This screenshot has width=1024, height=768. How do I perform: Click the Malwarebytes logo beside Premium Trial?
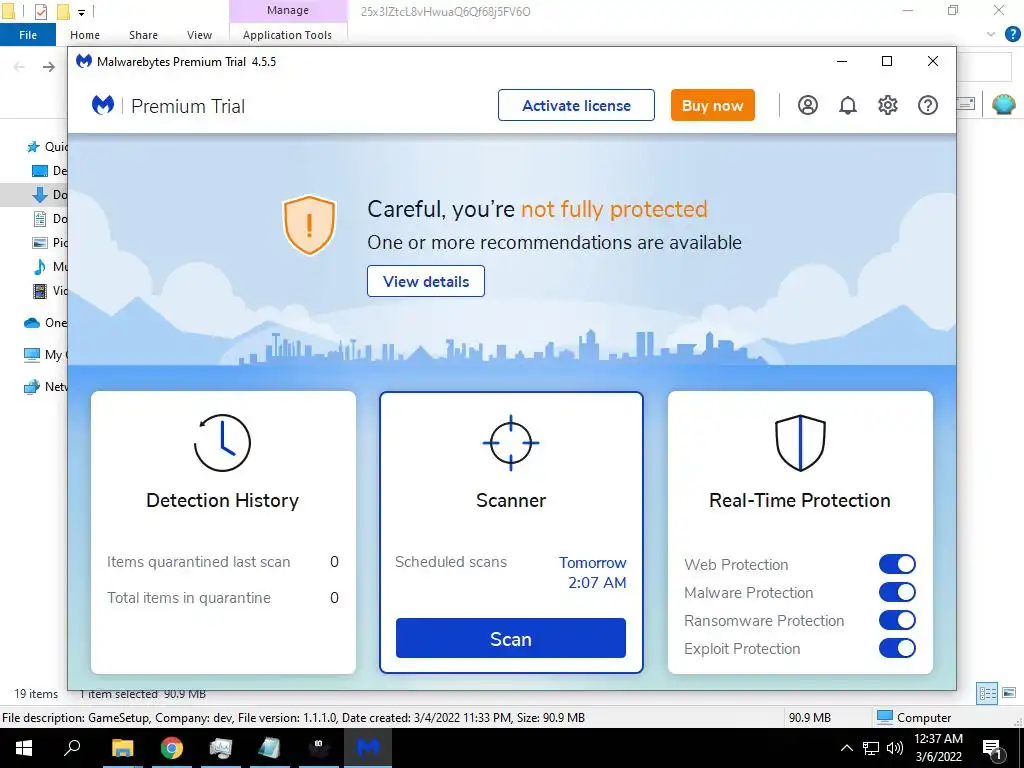coord(103,105)
